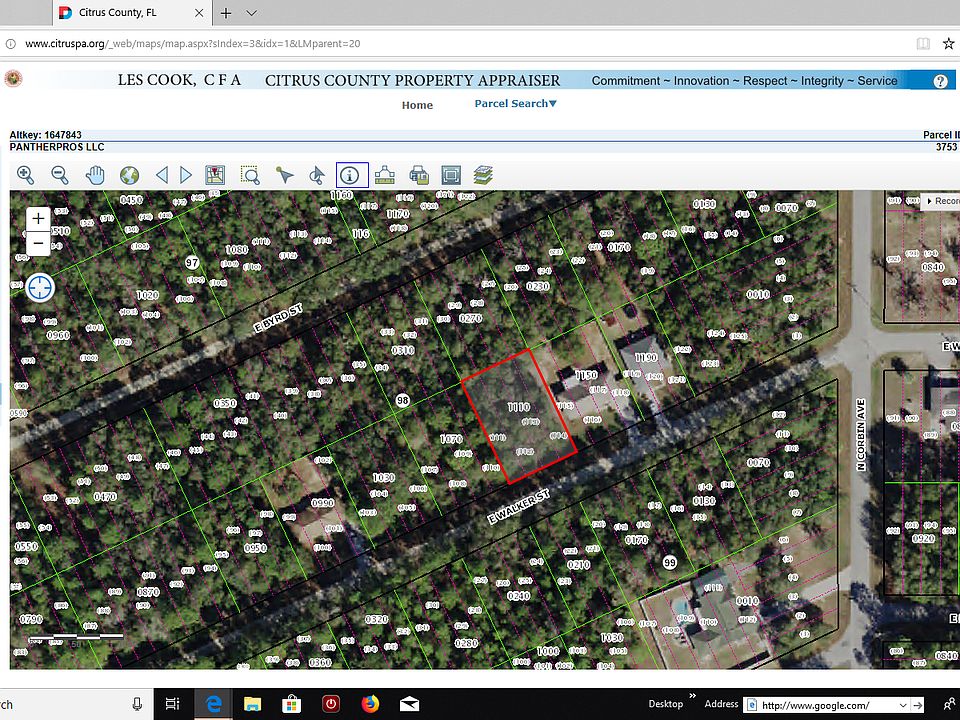Image resolution: width=960 pixels, height=720 pixels.
Task: Open a new browser tab
Action: click(x=226, y=13)
